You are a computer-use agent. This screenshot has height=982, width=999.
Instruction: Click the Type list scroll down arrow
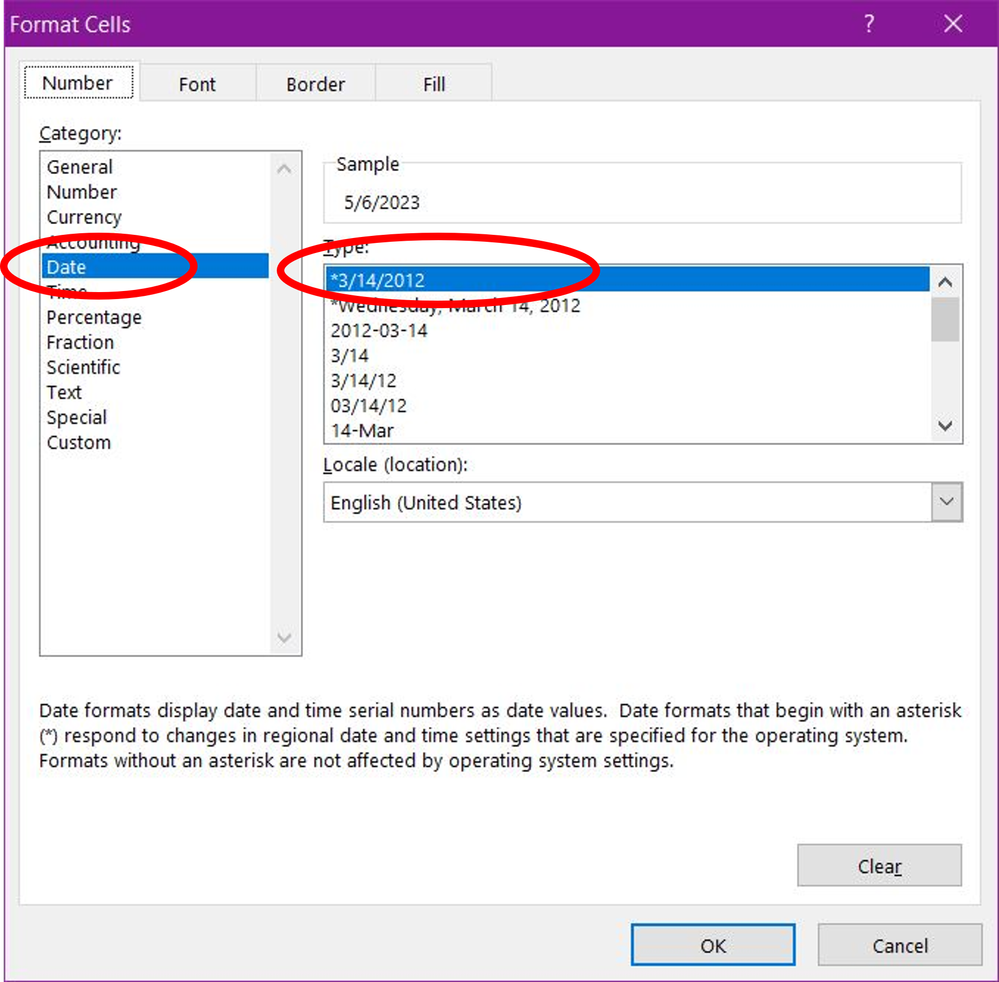[945, 425]
